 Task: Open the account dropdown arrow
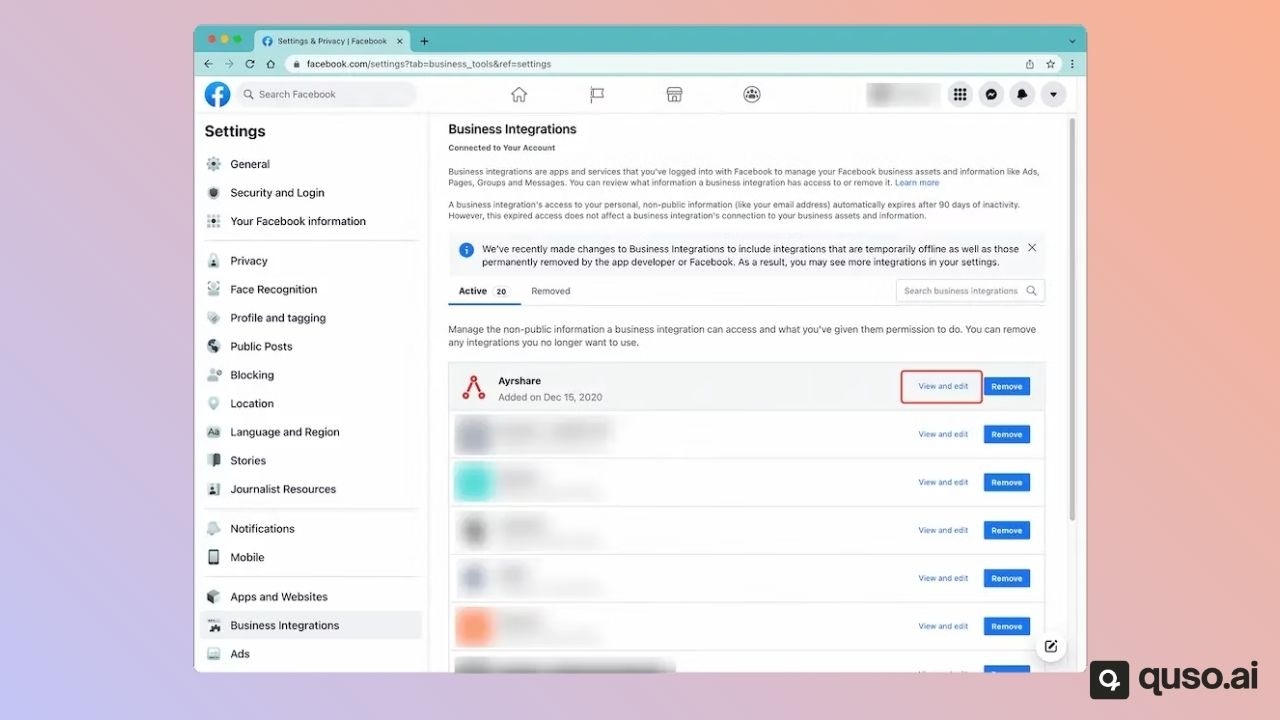pyautogui.click(x=1053, y=94)
